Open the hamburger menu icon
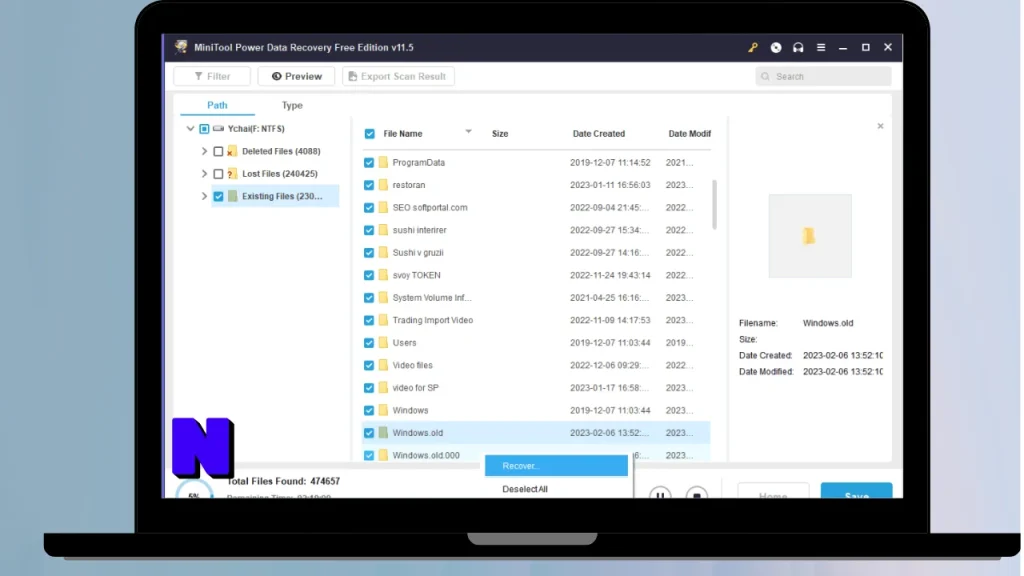This screenshot has width=1024, height=576. point(821,48)
